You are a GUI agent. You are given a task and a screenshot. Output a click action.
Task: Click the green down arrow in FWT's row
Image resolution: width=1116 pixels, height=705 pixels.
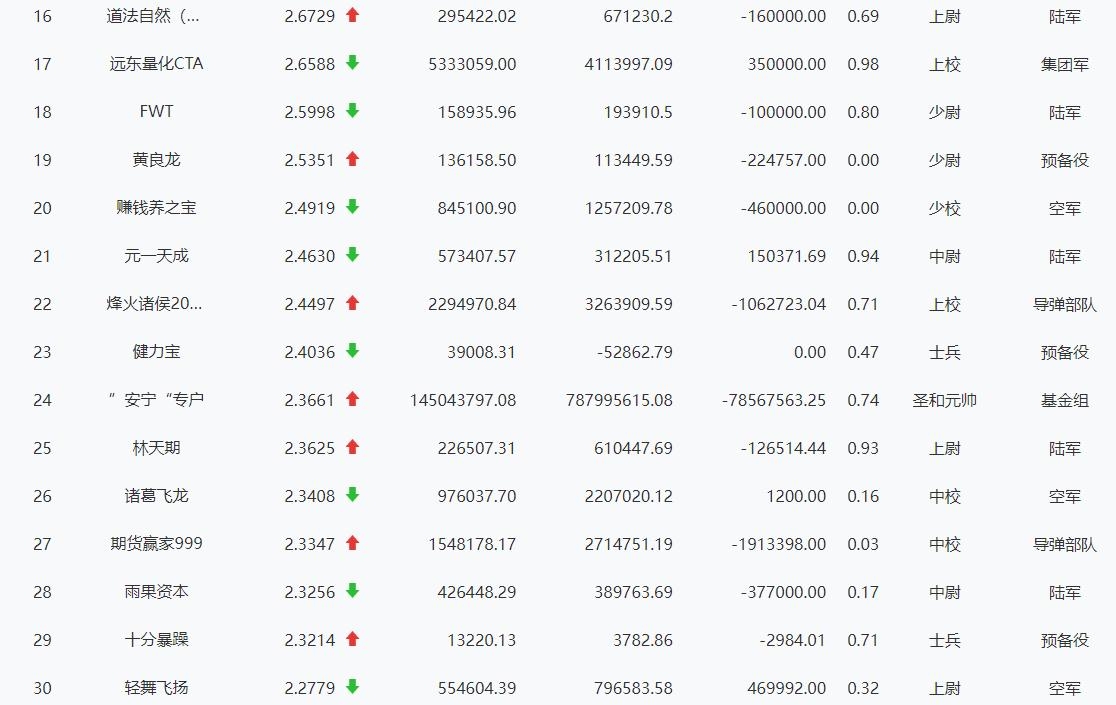(352, 111)
